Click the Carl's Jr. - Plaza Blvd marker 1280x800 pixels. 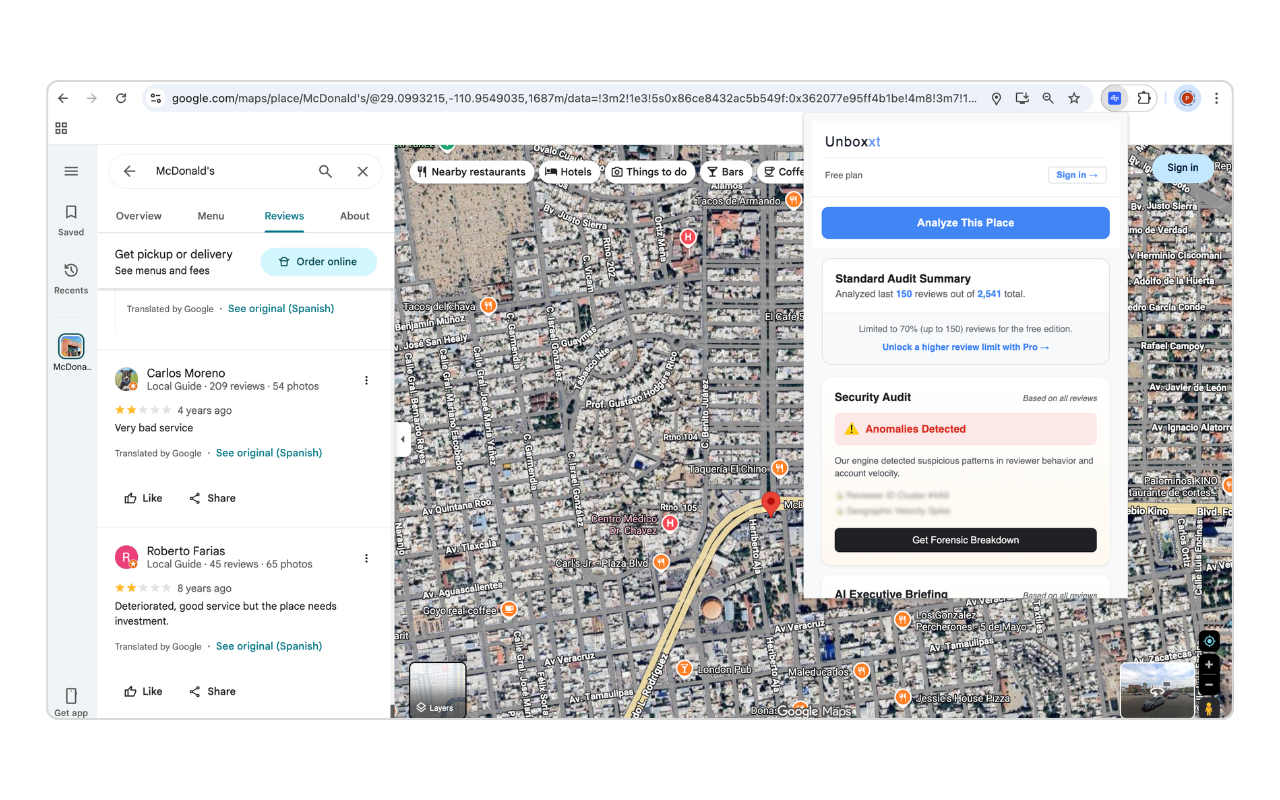[660, 563]
